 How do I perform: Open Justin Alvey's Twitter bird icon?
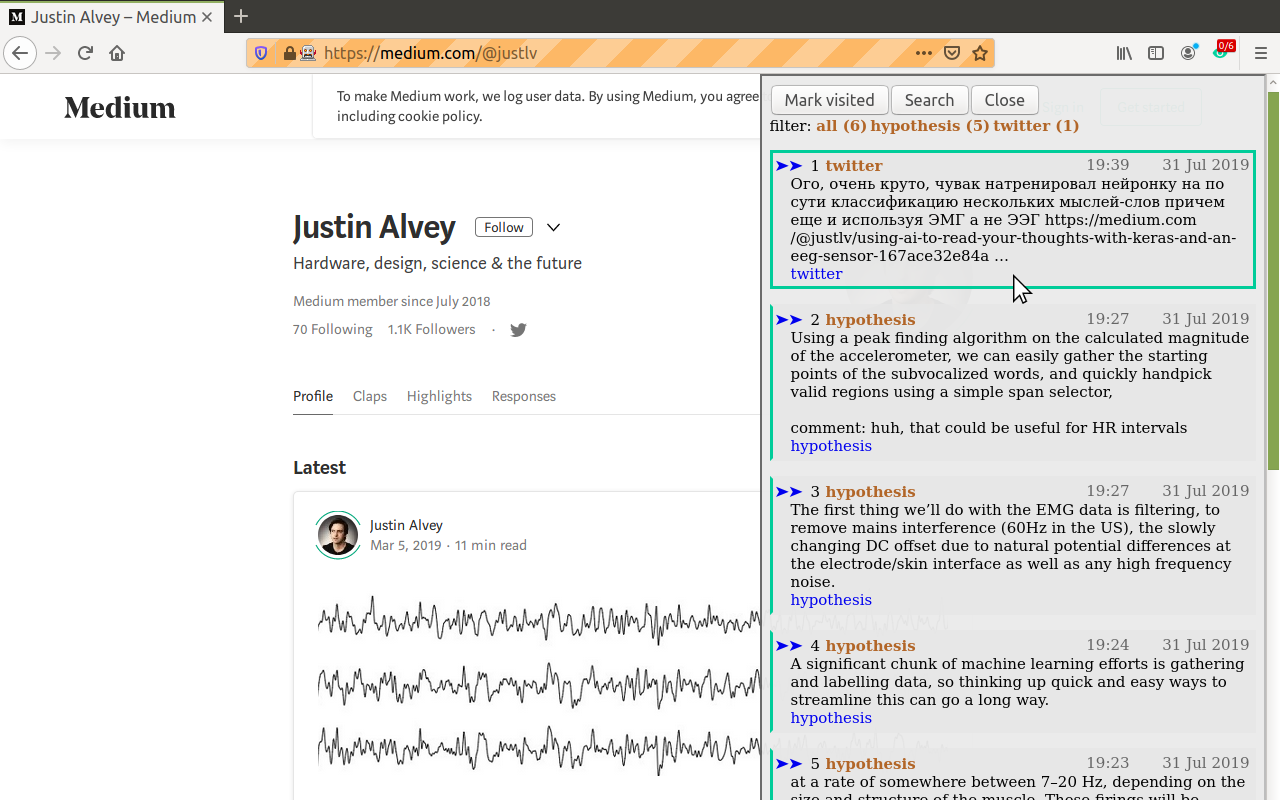click(x=518, y=330)
